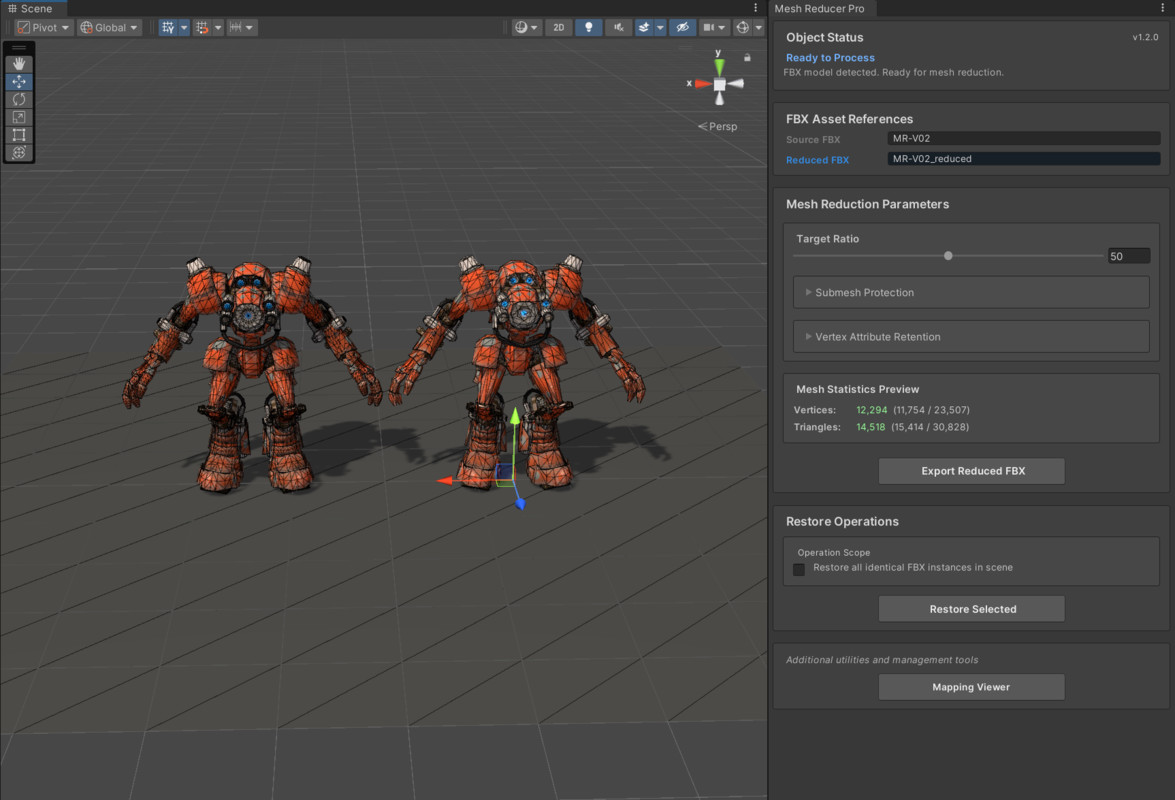Image resolution: width=1175 pixels, height=800 pixels.
Task: Toggle hidden objects visibility icon
Action: click(682, 28)
